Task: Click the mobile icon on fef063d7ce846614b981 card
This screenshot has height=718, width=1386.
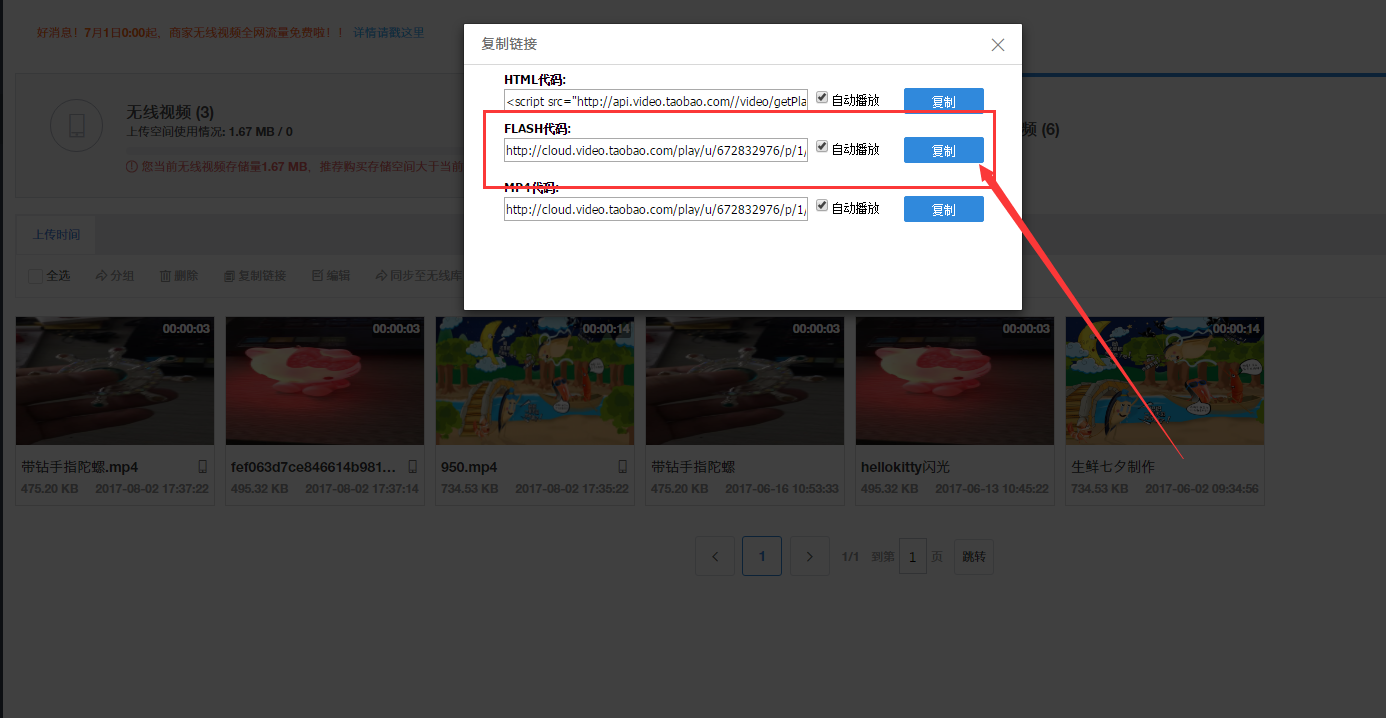Action: coord(412,467)
